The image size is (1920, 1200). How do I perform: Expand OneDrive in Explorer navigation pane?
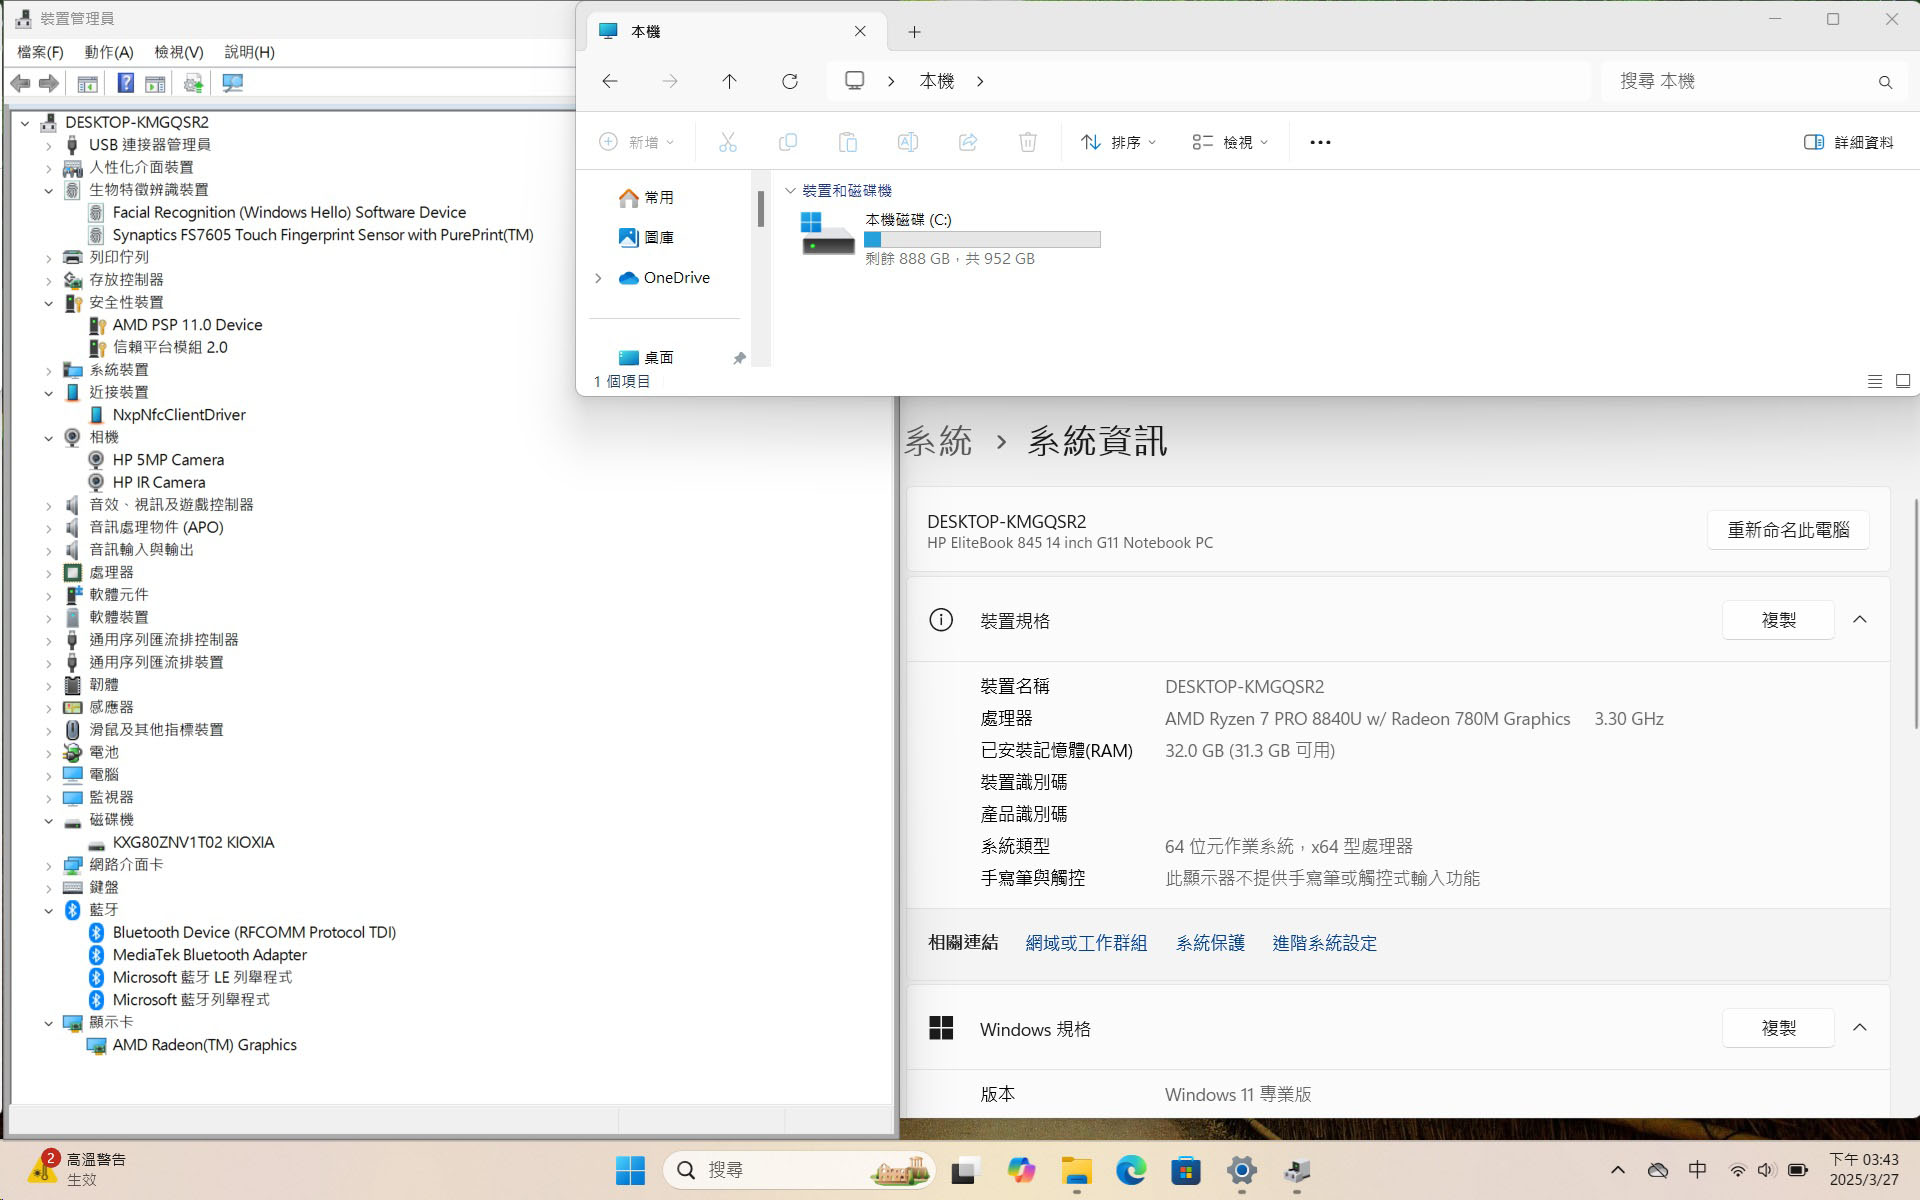pos(598,278)
